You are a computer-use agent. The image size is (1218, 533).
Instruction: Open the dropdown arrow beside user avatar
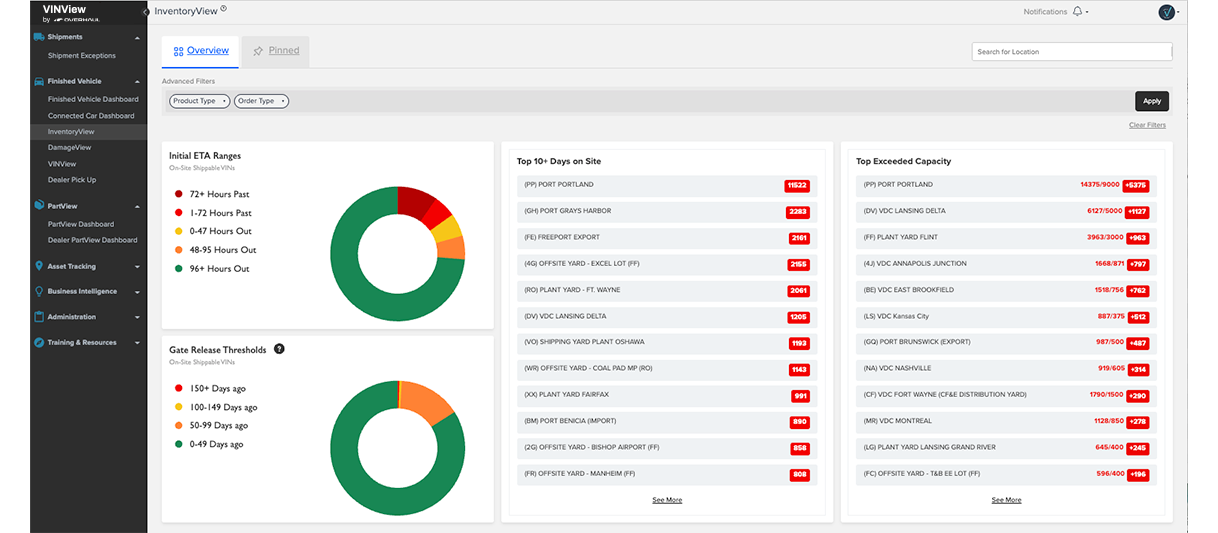[x=1178, y=12]
